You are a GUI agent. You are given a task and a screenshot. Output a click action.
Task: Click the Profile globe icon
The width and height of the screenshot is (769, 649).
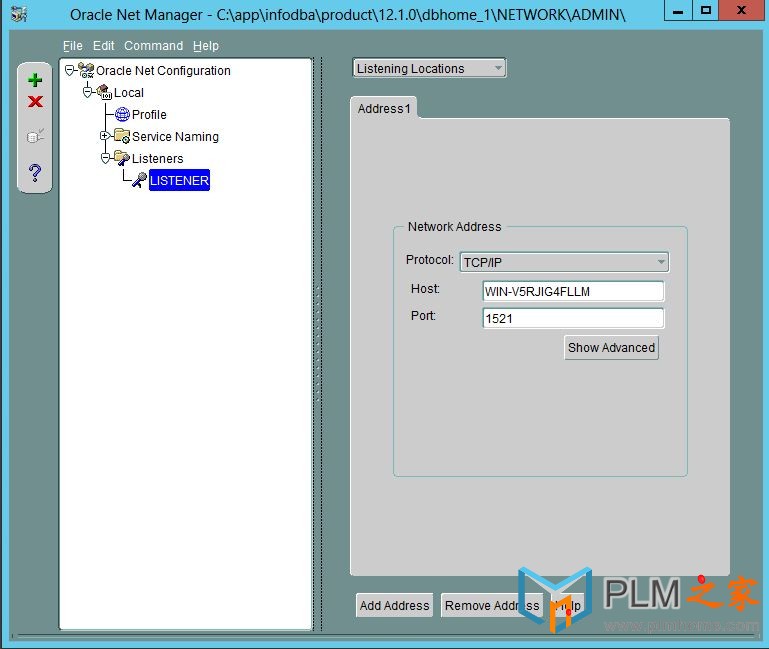coord(122,114)
